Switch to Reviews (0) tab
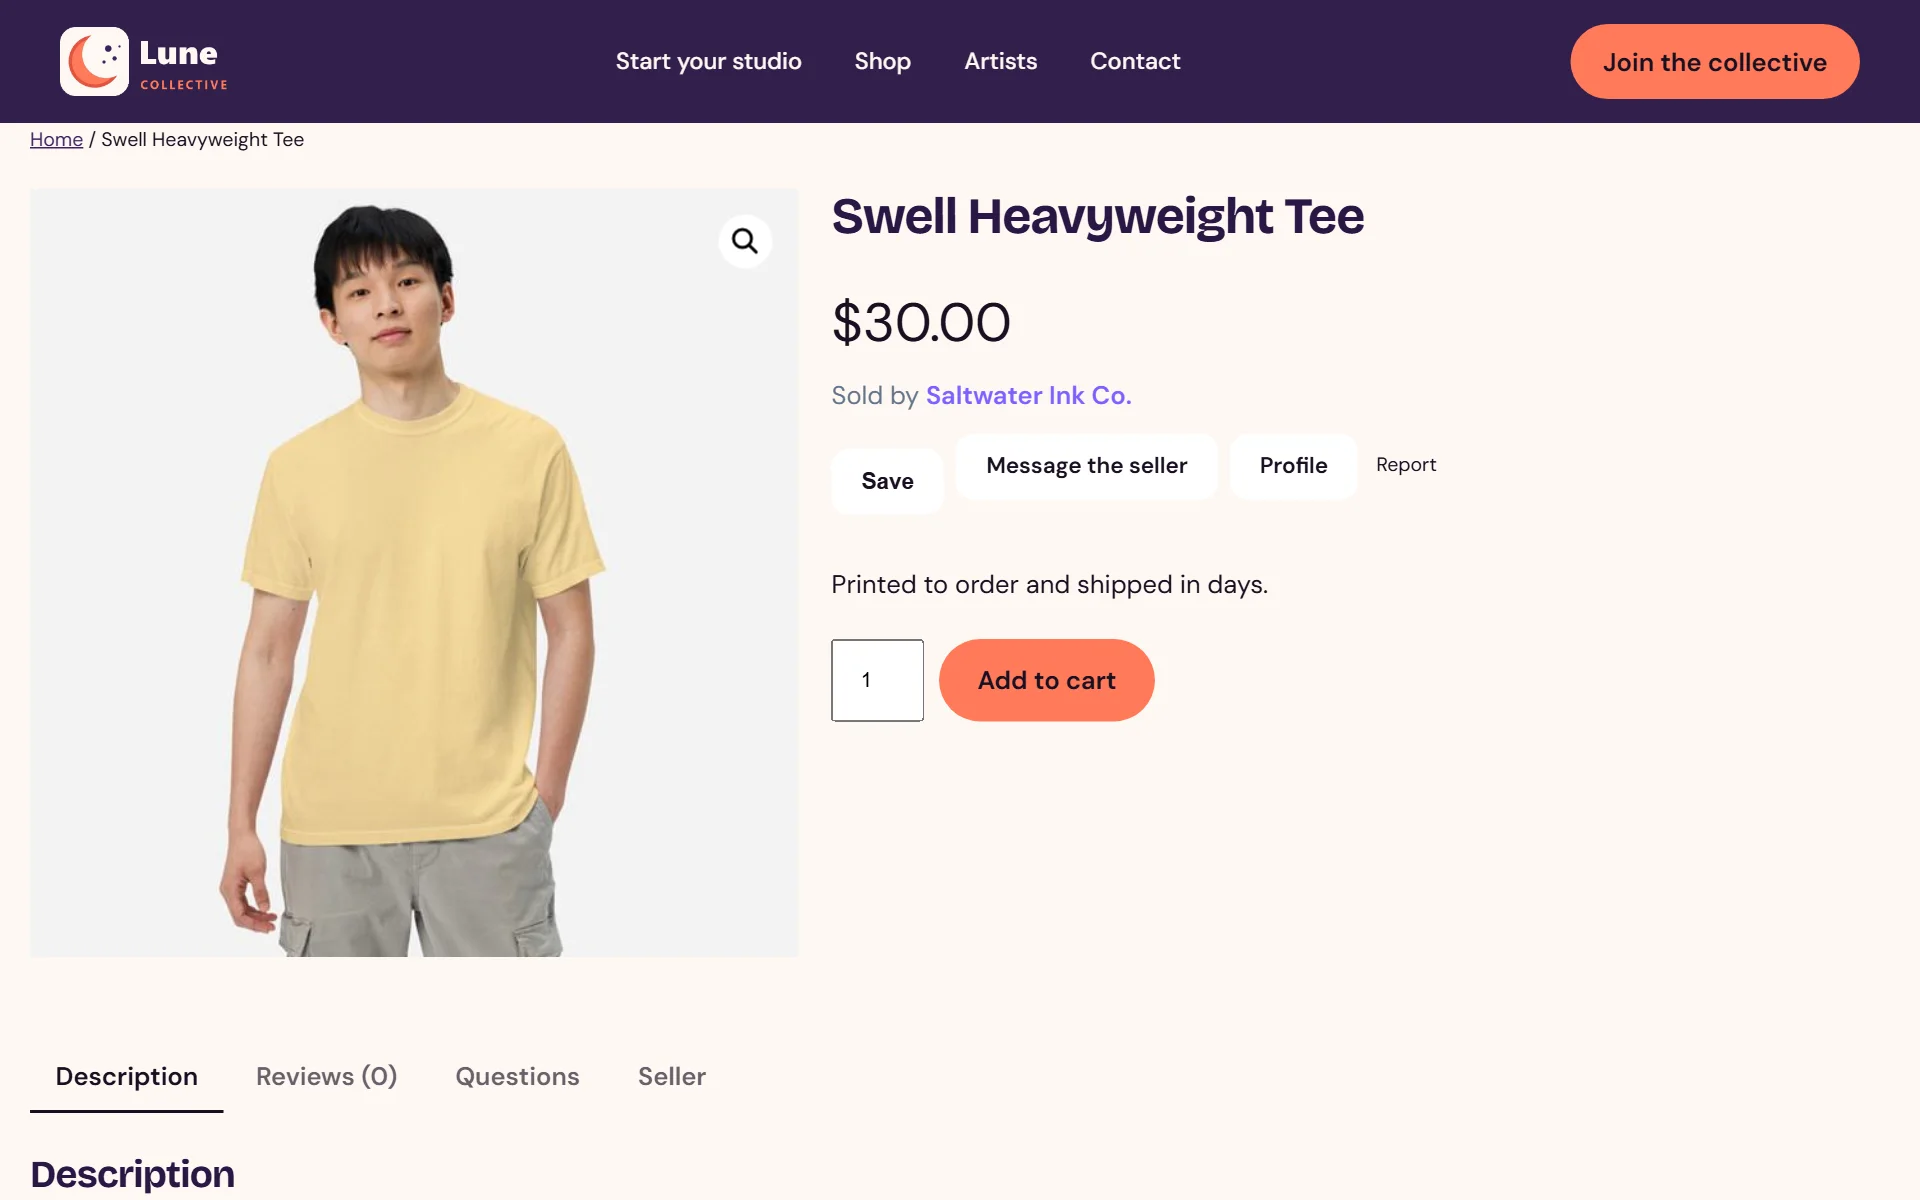Screen dimensions: 1920x1200 tap(326, 1077)
